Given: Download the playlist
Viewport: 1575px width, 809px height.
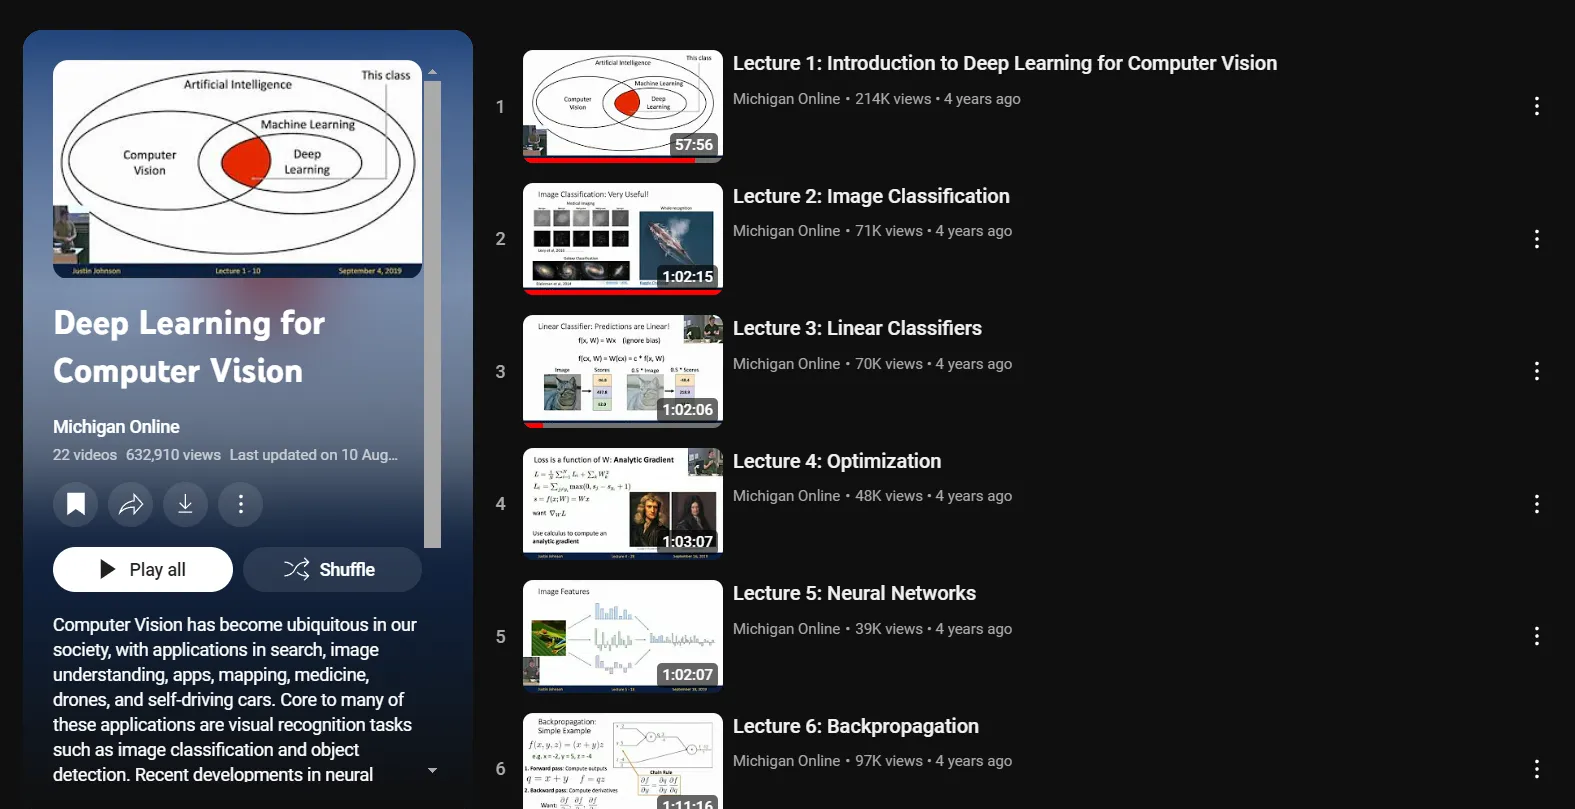Looking at the screenshot, I should point(186,504).
